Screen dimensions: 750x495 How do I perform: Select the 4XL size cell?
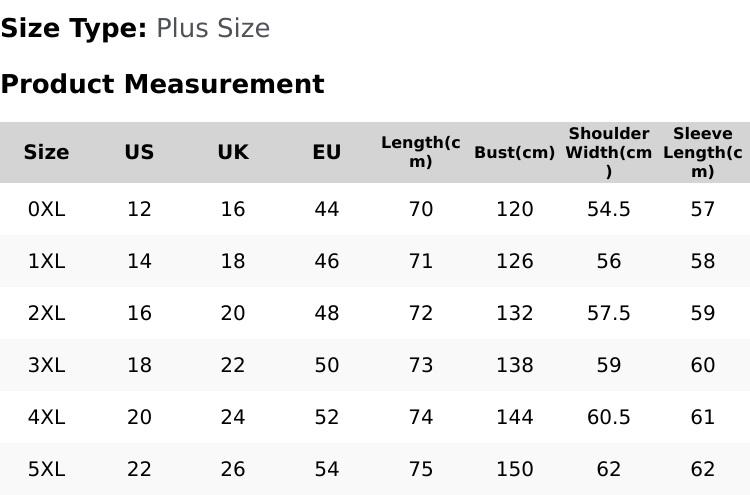(46, 417)
